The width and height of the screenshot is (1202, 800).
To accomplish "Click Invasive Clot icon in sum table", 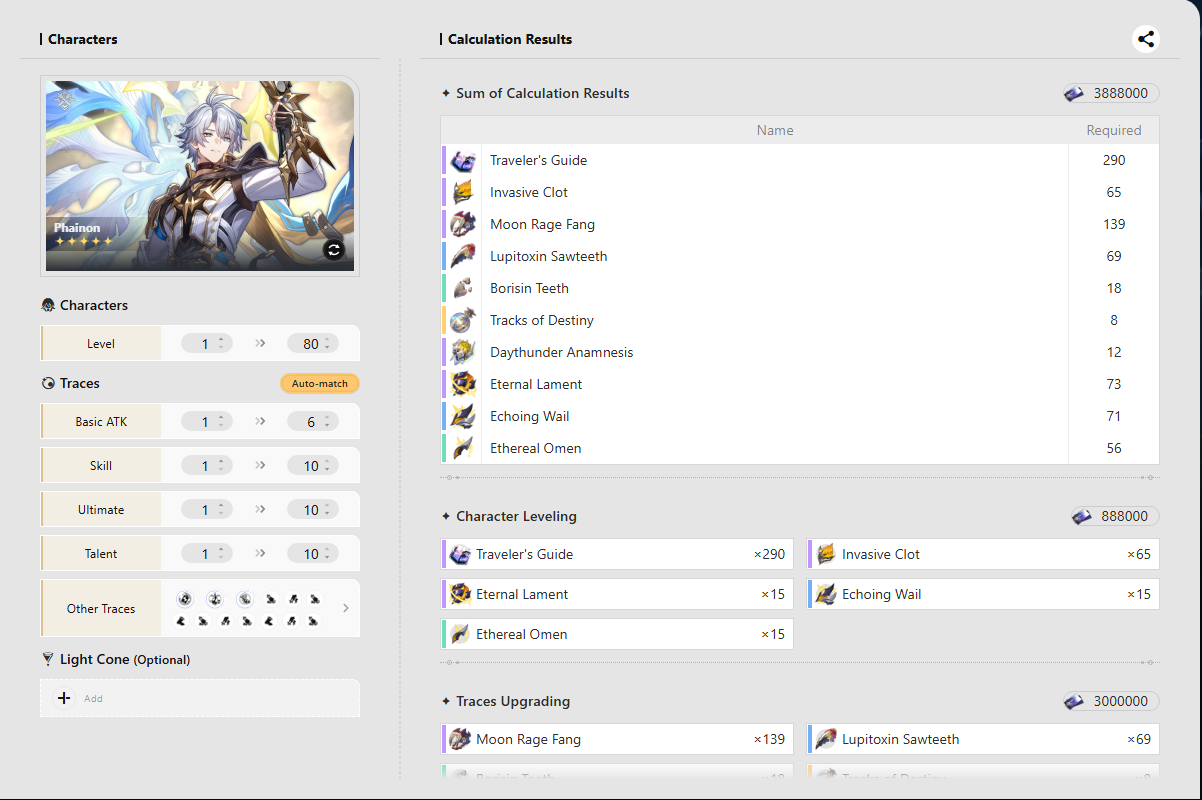I will [x=463, y=192].
